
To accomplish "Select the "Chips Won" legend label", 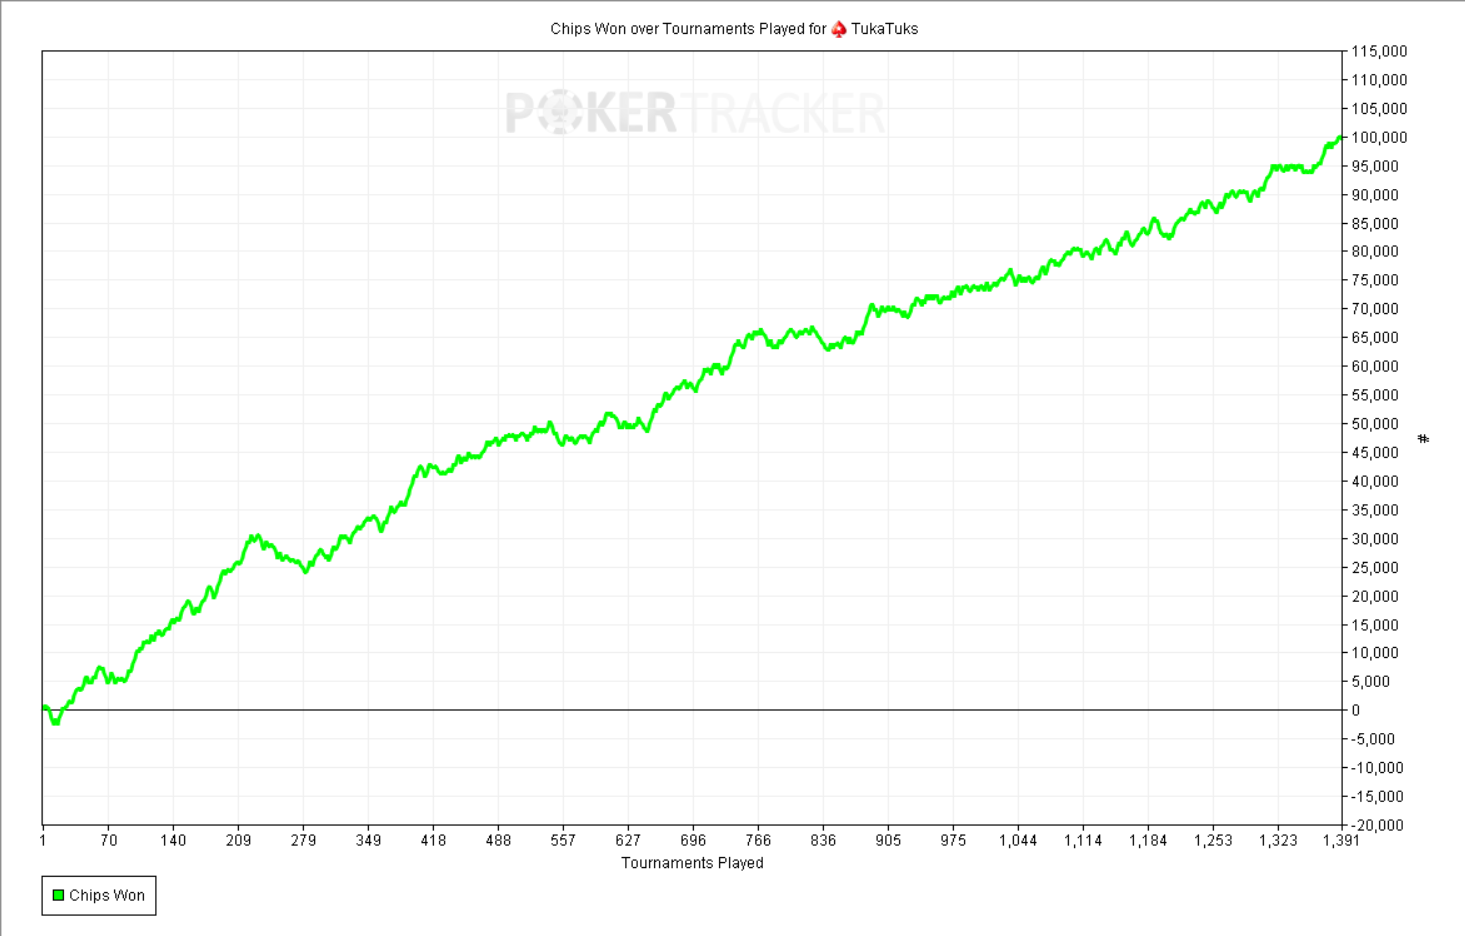I will 107,895.
